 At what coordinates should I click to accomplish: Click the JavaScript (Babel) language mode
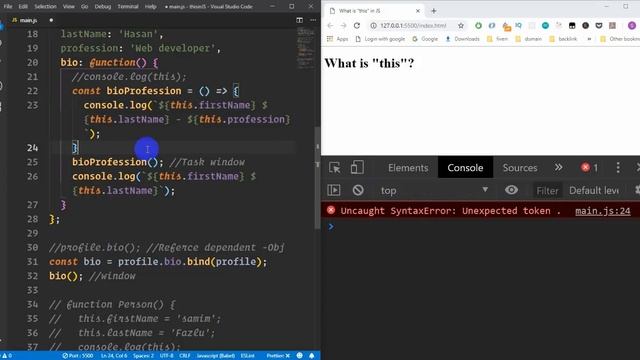[216, 356]
